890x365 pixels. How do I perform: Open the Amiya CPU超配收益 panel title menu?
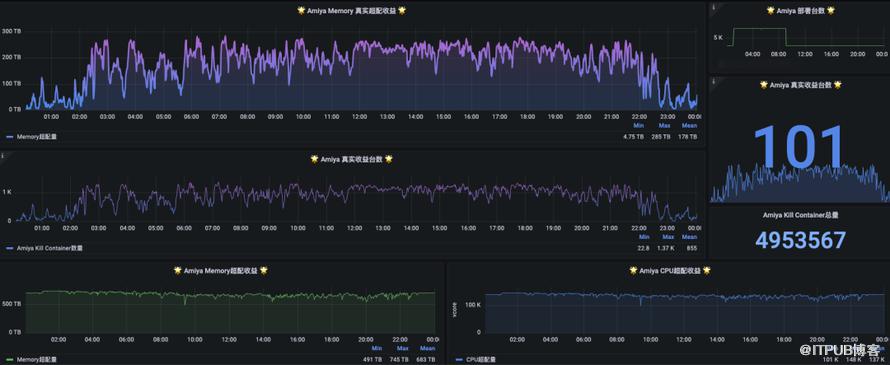(670, 271)
